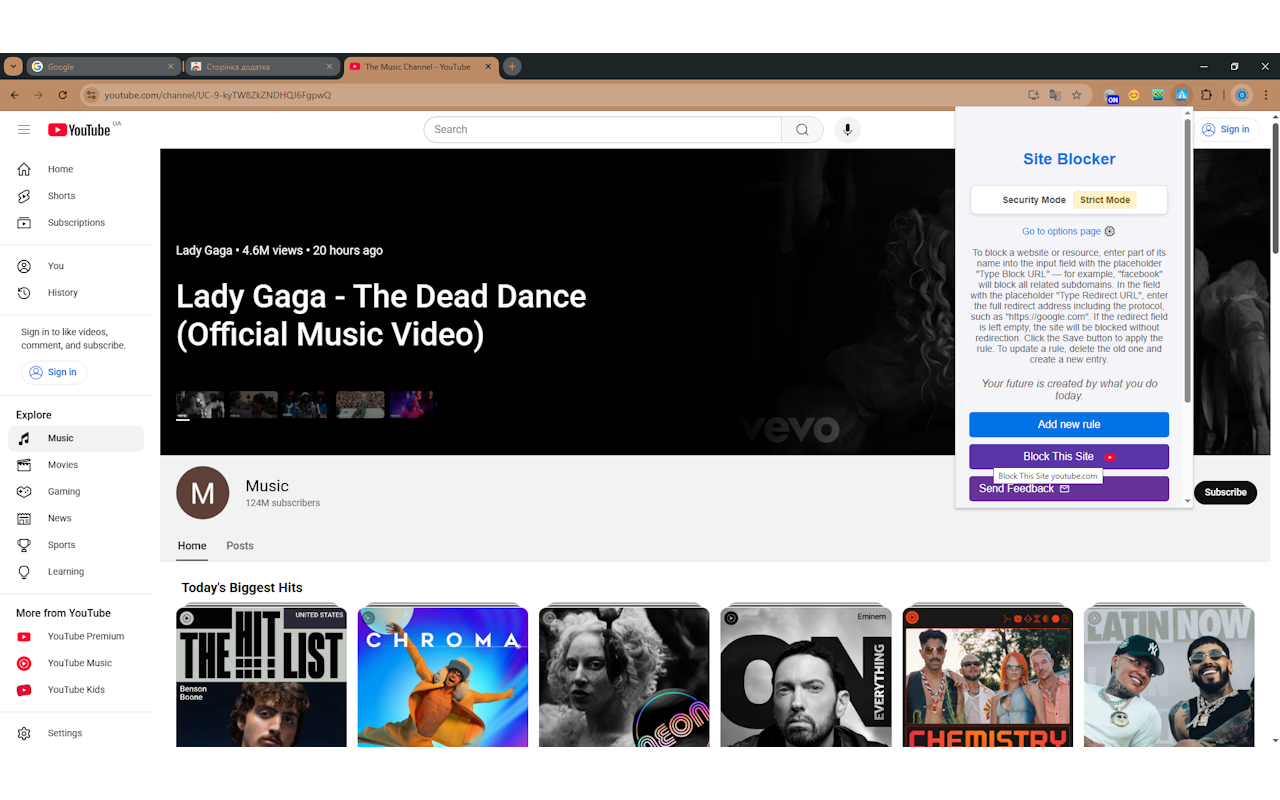Open a new browser tab
1280x800 pixels.
pyautogui.click(x=512, y=67)
